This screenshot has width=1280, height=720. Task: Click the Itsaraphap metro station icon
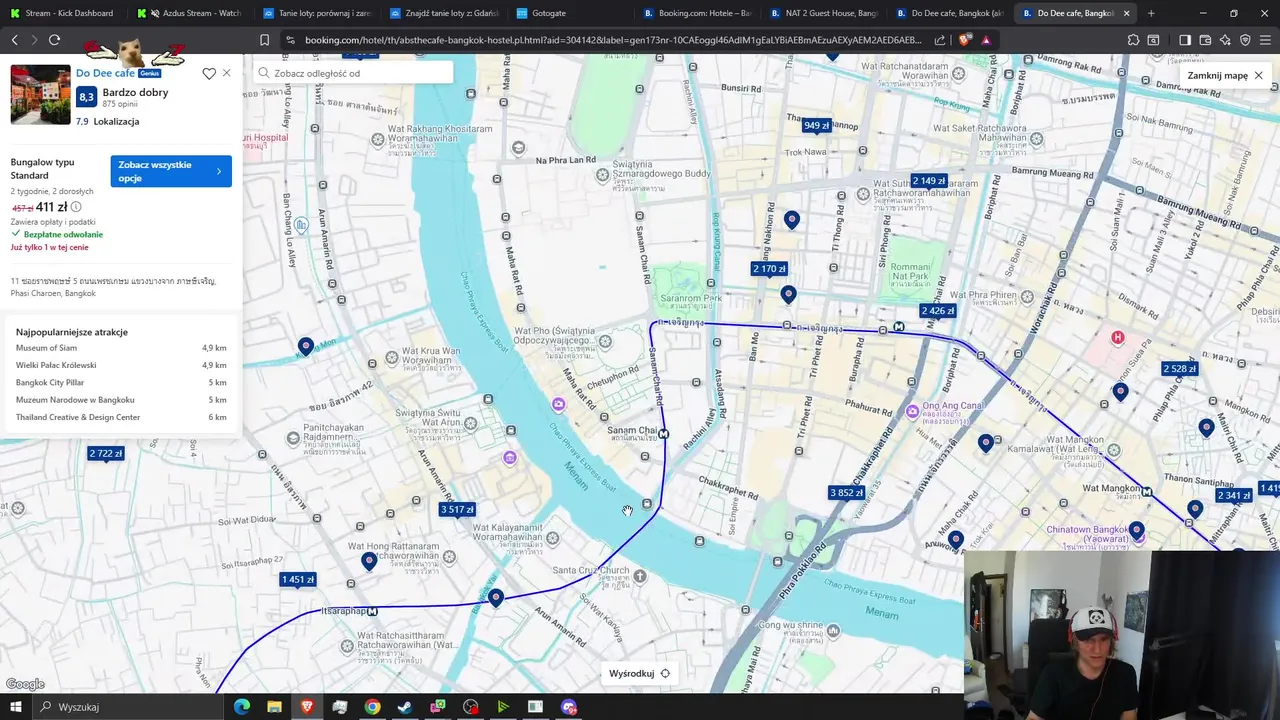(x=373, y=611)
